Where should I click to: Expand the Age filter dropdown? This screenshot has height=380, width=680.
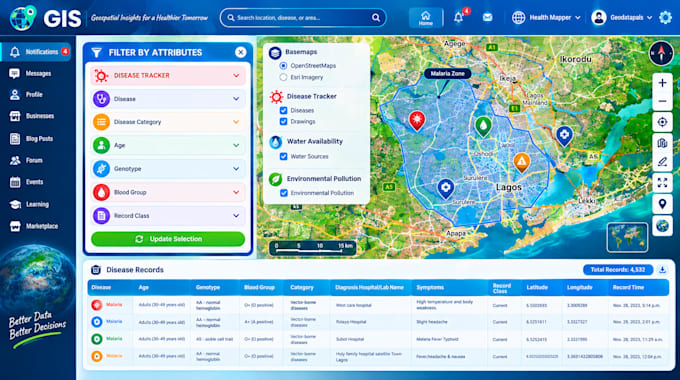click(168, 145)
